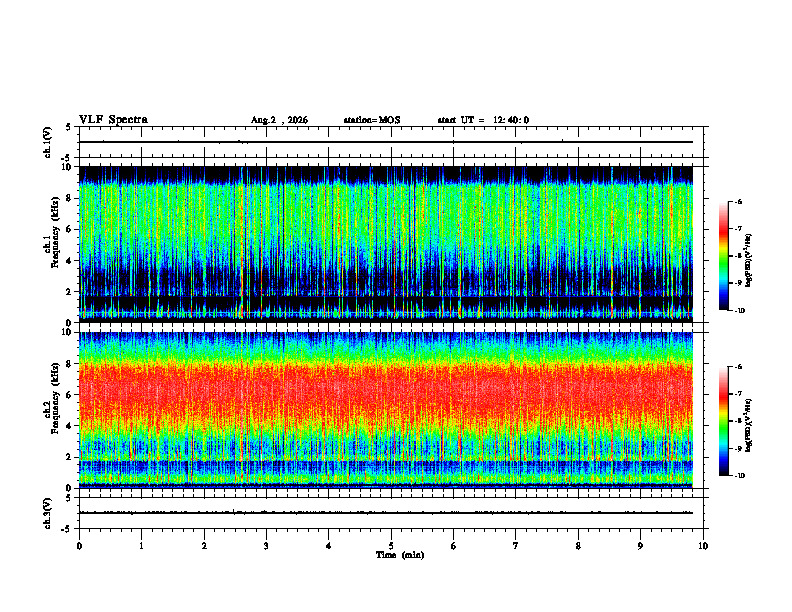Click the ch.1 spectrogram color scale bar
Viewport: 792px width, 612px height.
point(724,256)
